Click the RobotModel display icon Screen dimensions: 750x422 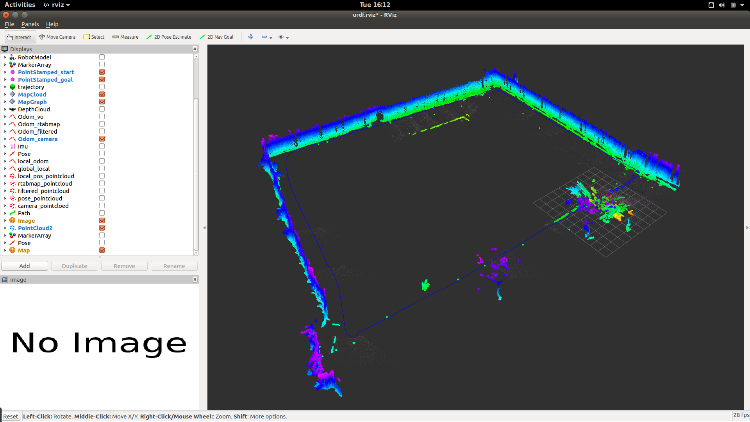point(12,57)
